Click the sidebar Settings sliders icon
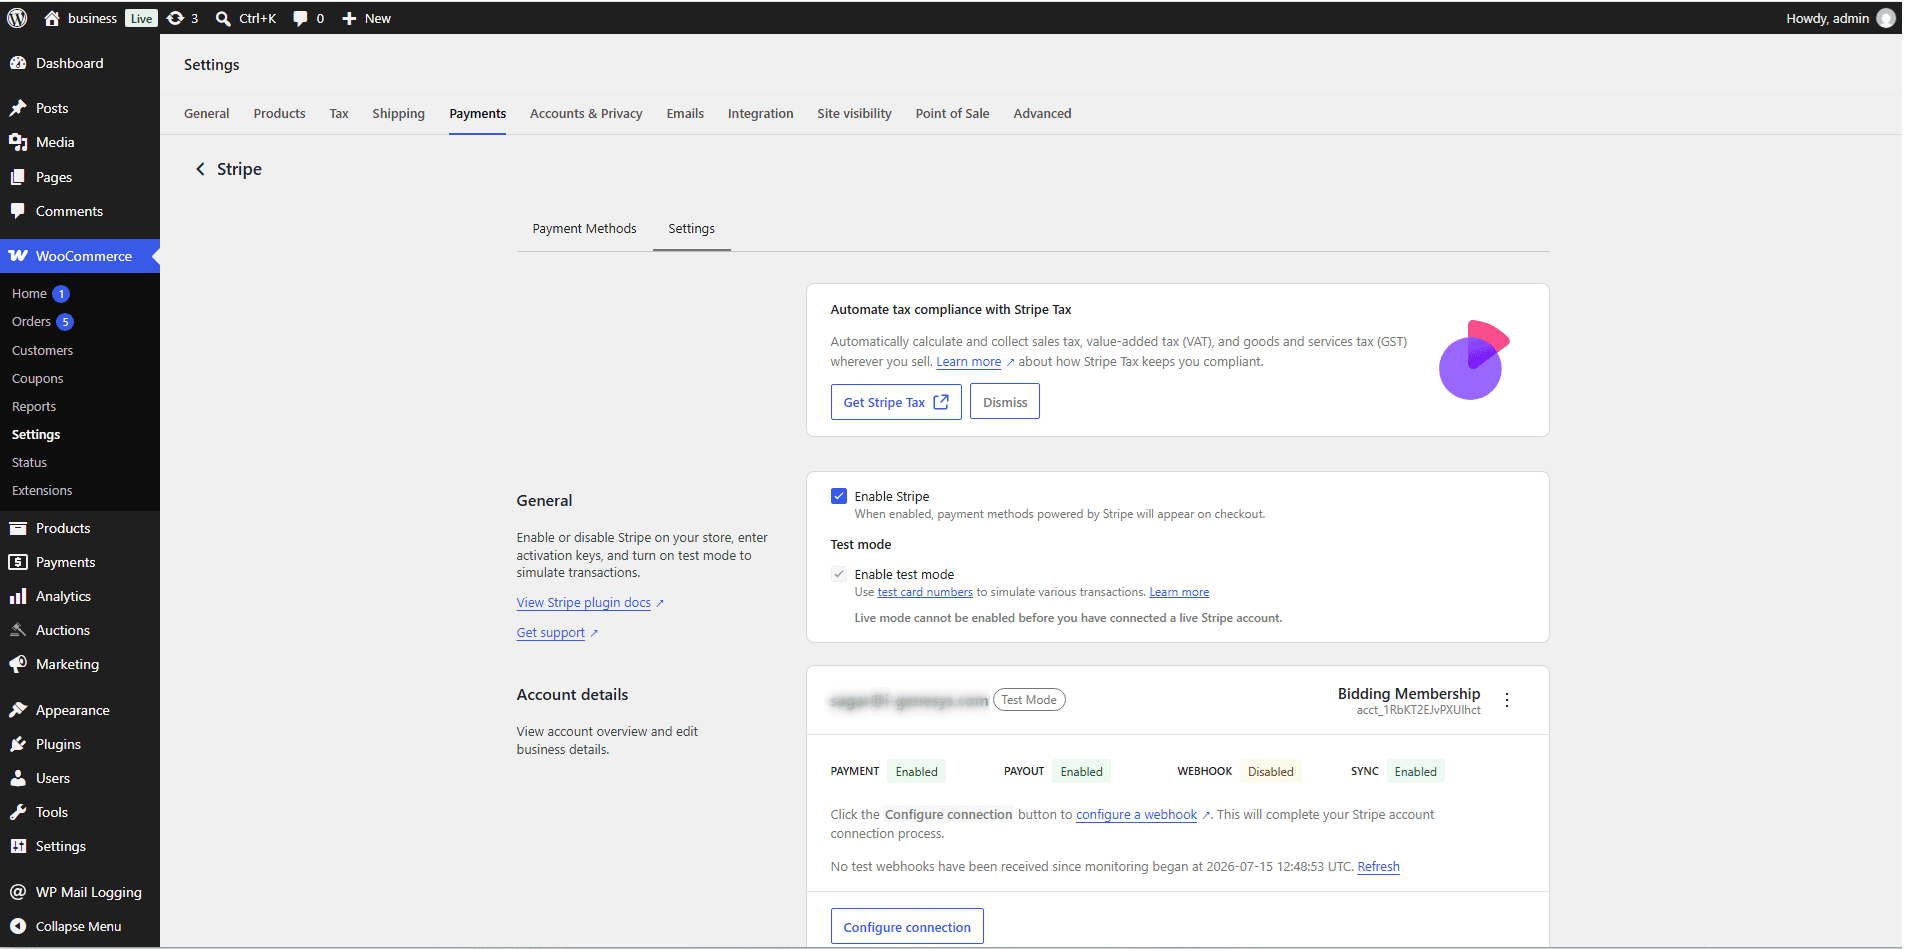Image resolution: width=1920 pixels, height=949 pixels. click(x=18, y=846)
